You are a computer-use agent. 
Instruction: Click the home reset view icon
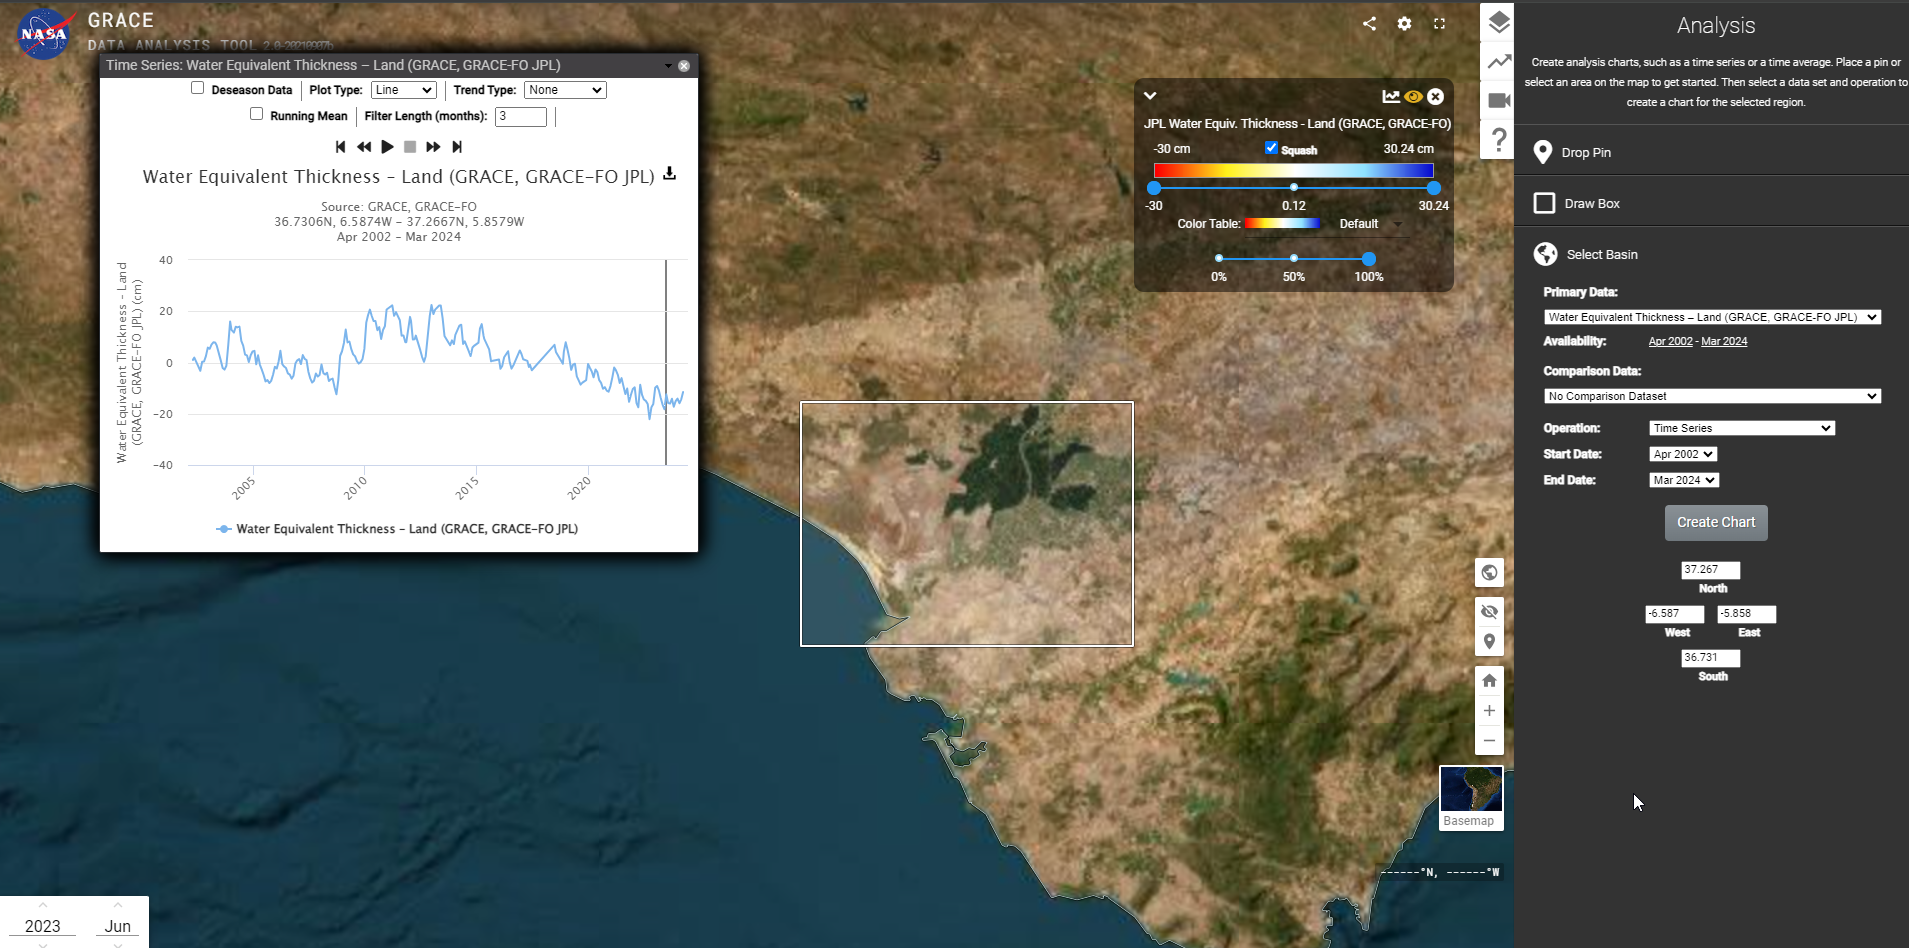(x=1489, y=681)
